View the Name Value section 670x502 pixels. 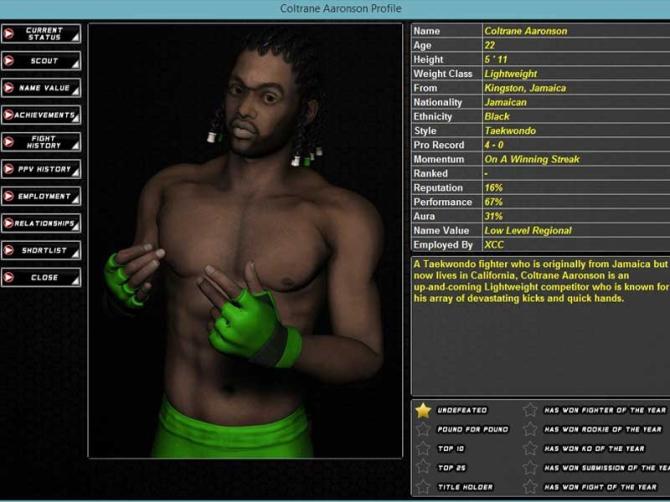pos(41,88)
